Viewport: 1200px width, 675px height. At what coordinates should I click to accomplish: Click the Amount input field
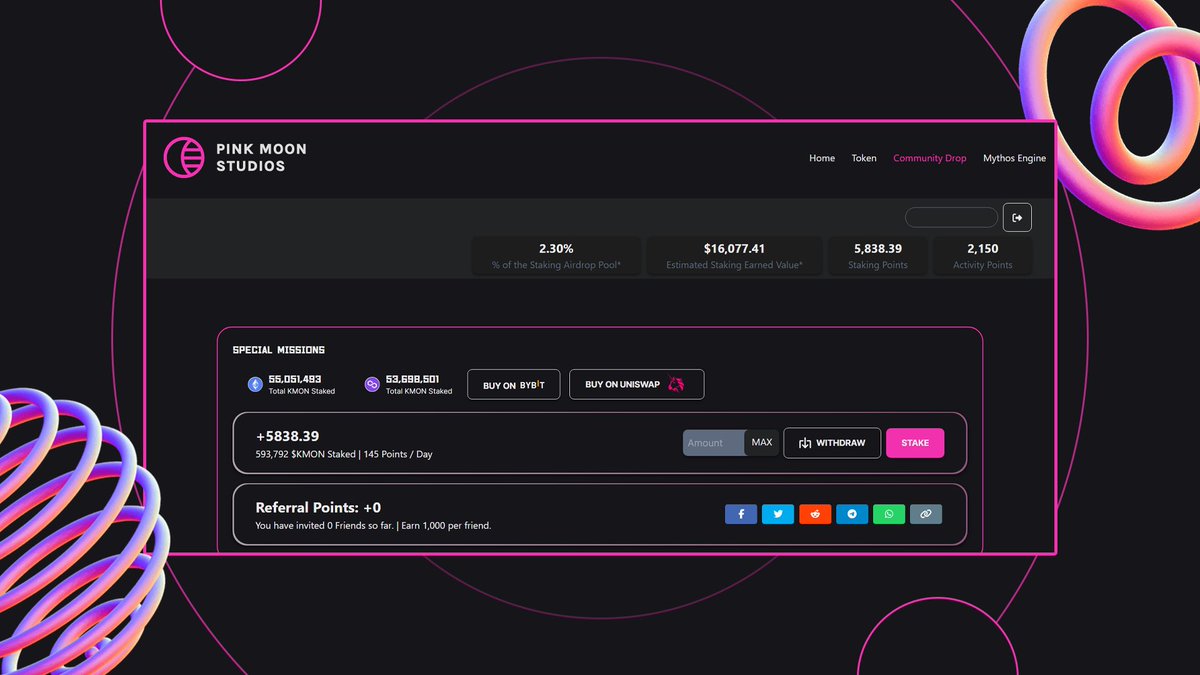pos(712,442)
